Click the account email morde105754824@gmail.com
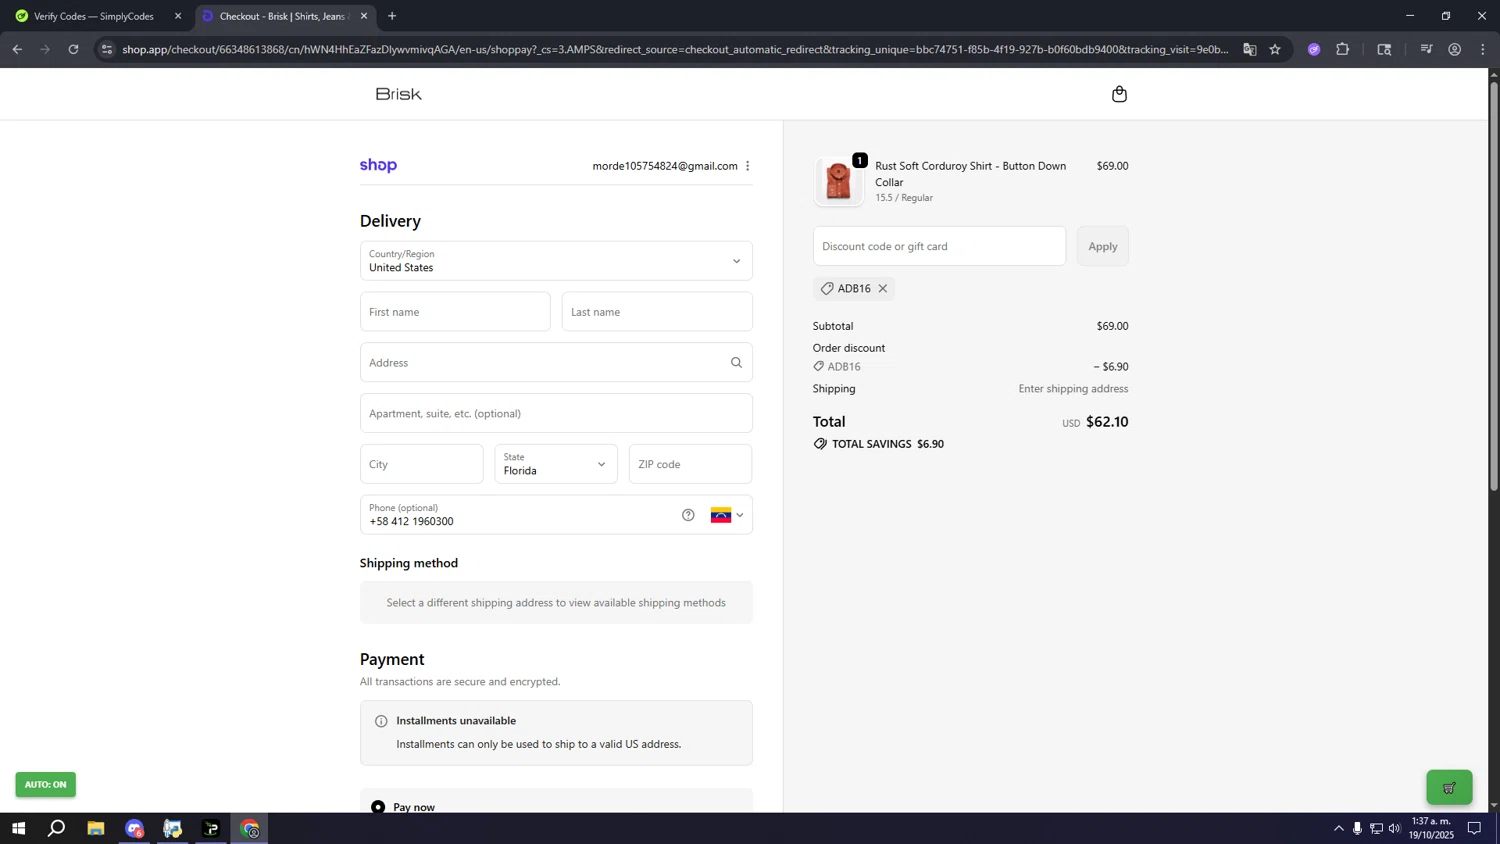Viewport: 1500px width, 844px height. 665,166
